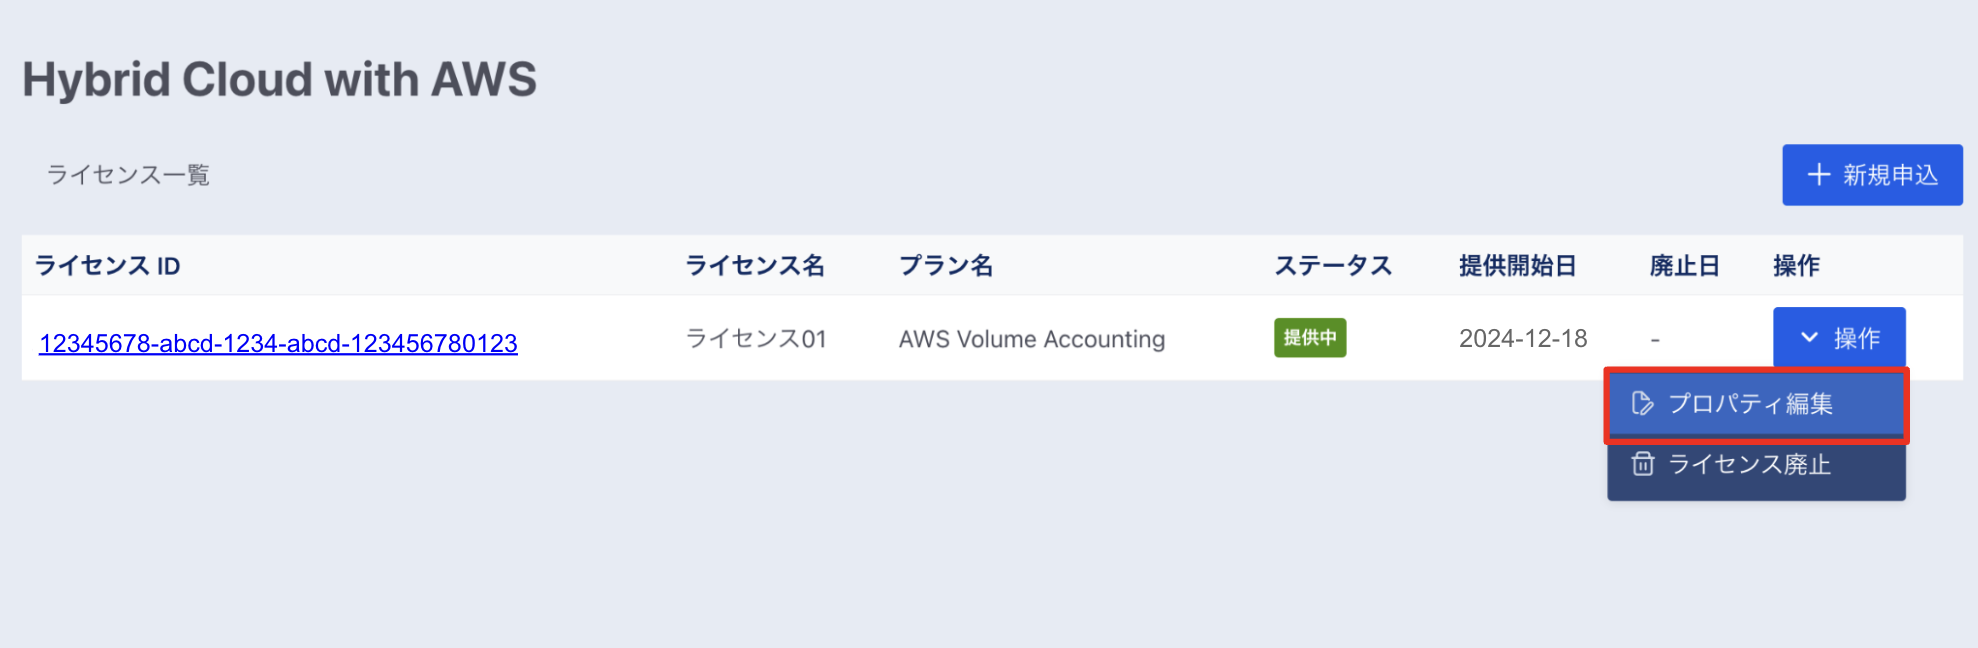Click the 提供開始日 column header
The width and height of the screenshot is (1978, 648).
pos(1518,266)
